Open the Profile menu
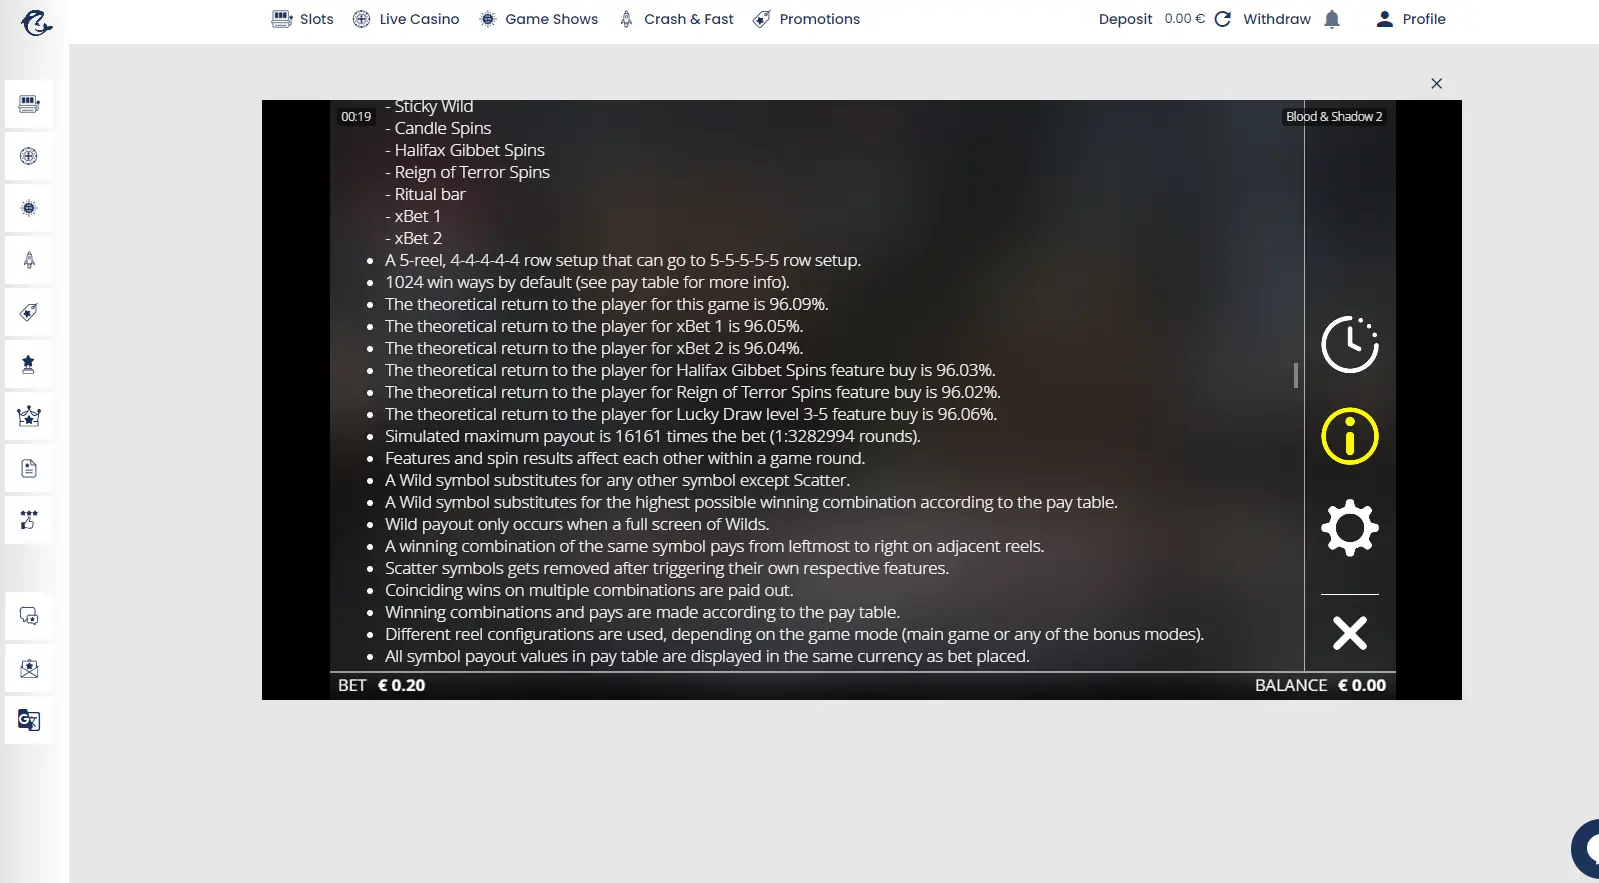The width and height of the screenshot is (1599, 883). [x=1411, y=19]
